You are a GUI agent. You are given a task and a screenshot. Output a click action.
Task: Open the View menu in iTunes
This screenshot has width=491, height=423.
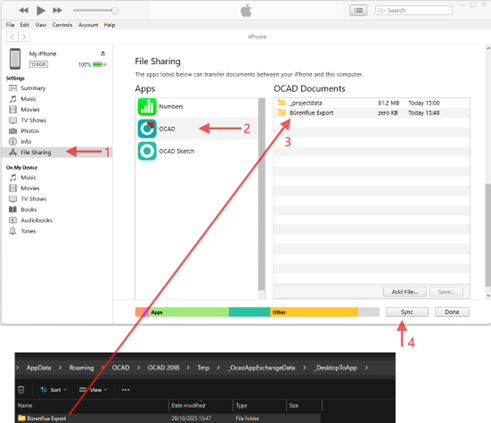coord(41,25)
